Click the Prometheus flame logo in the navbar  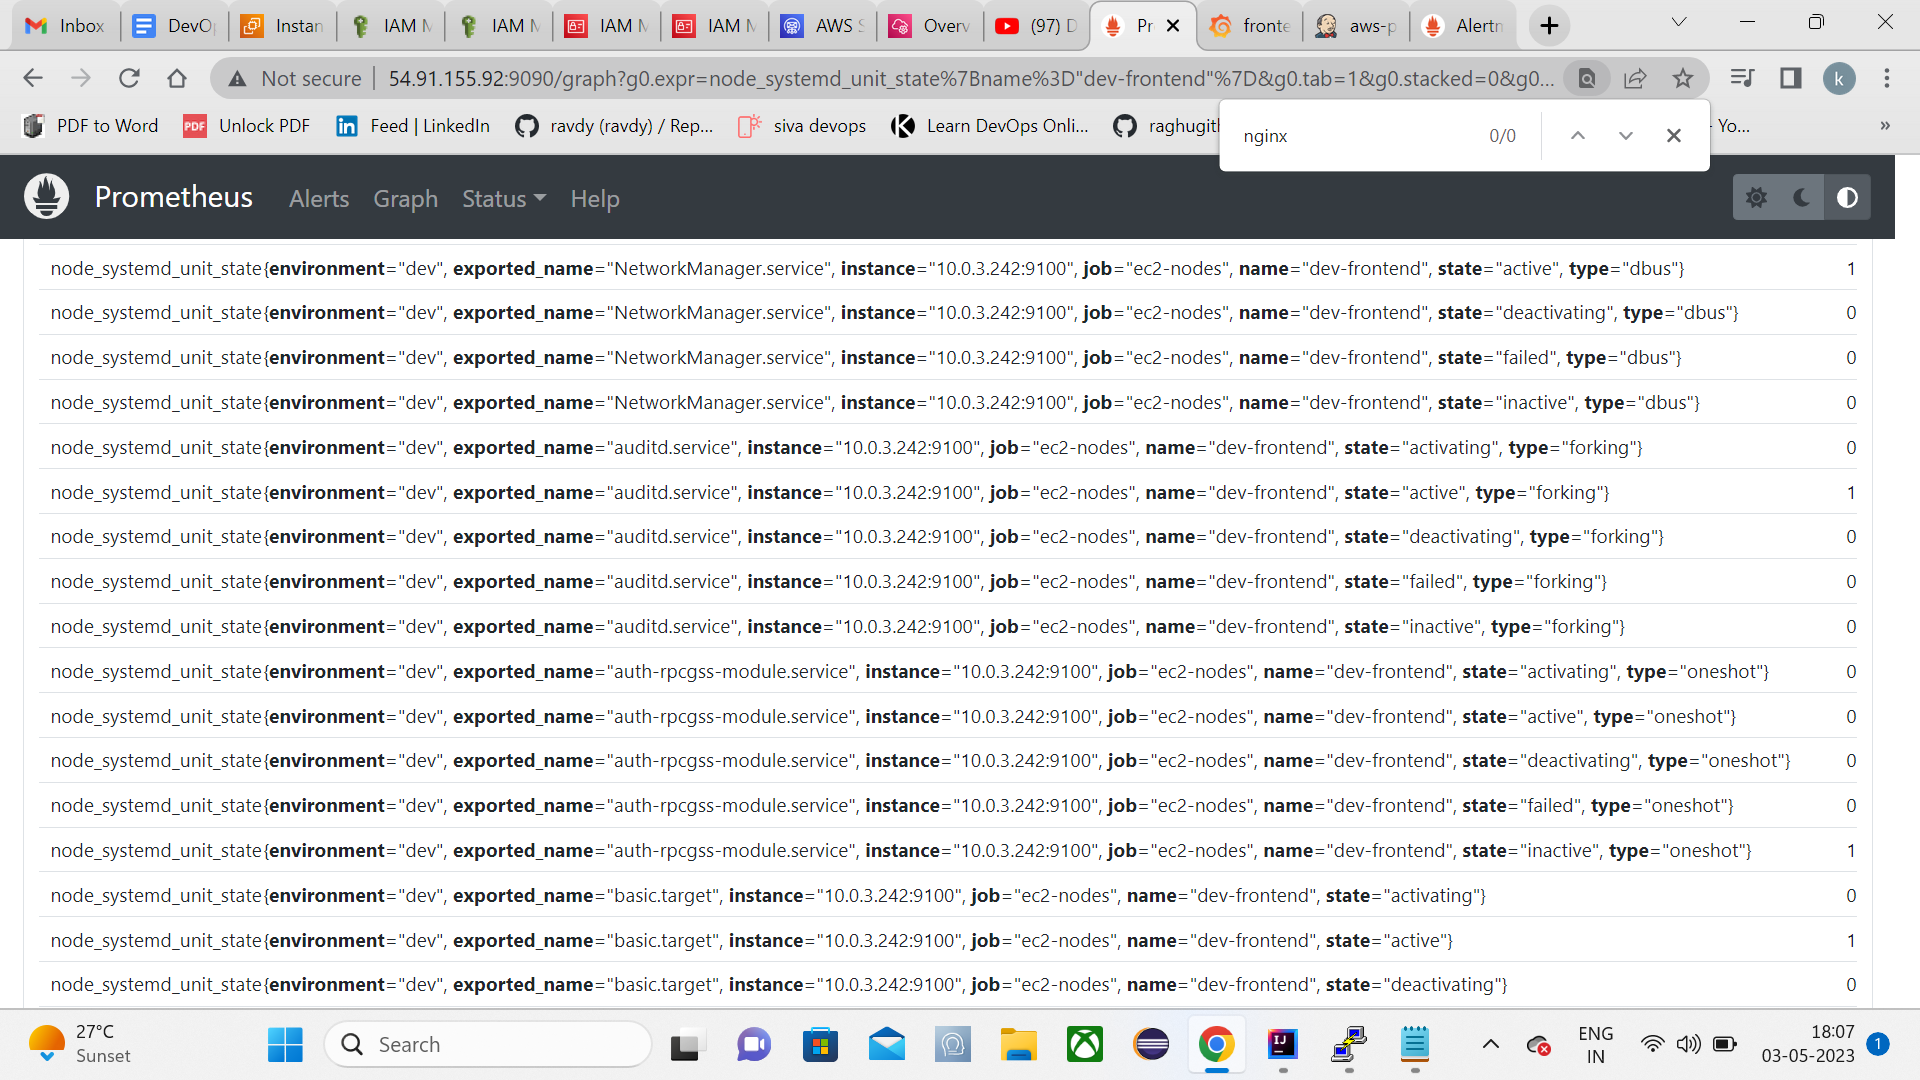(x=46, y=196)
